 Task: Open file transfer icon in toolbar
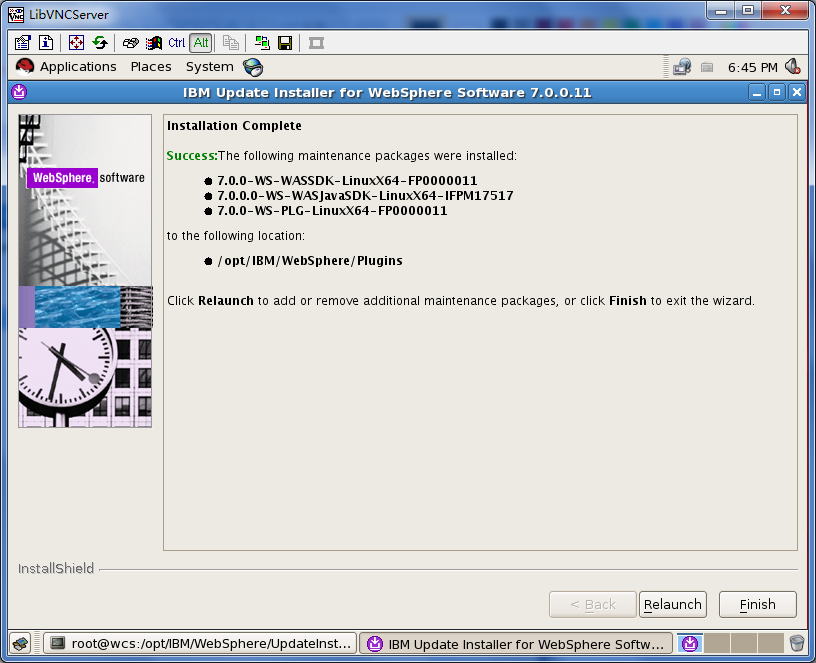tap(262, 43)
